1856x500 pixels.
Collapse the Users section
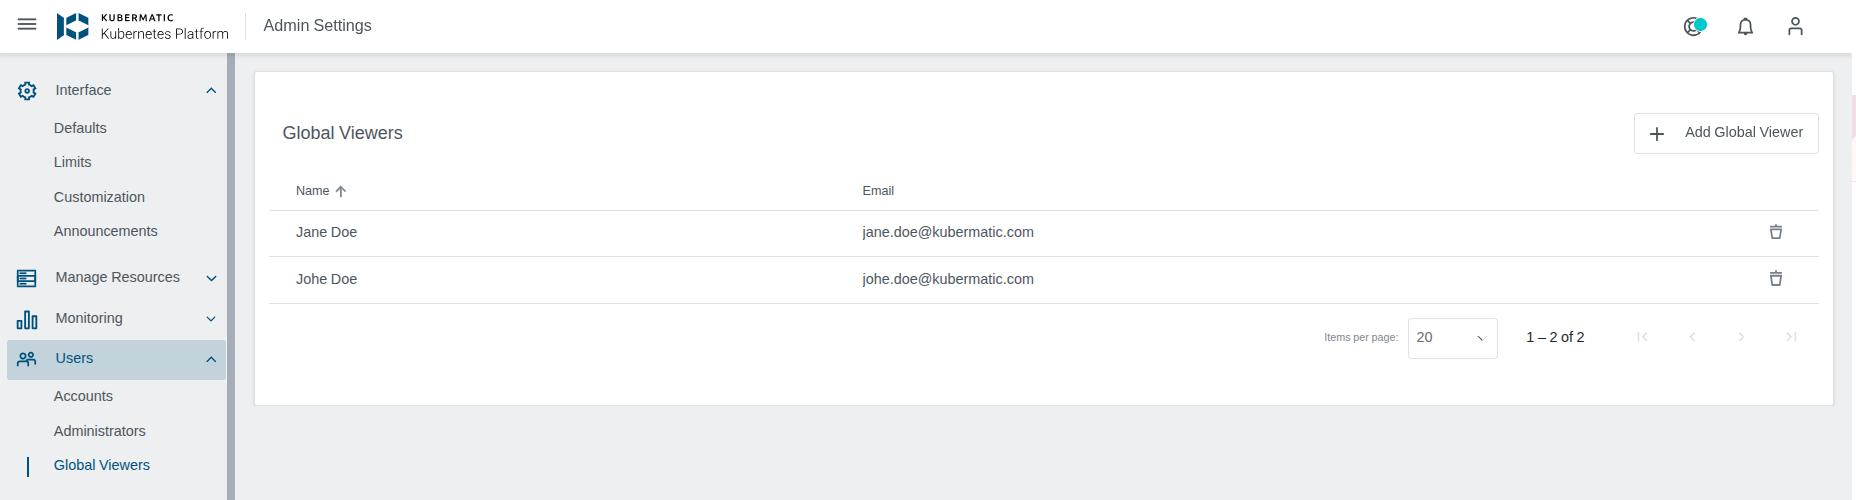(211, 359)
